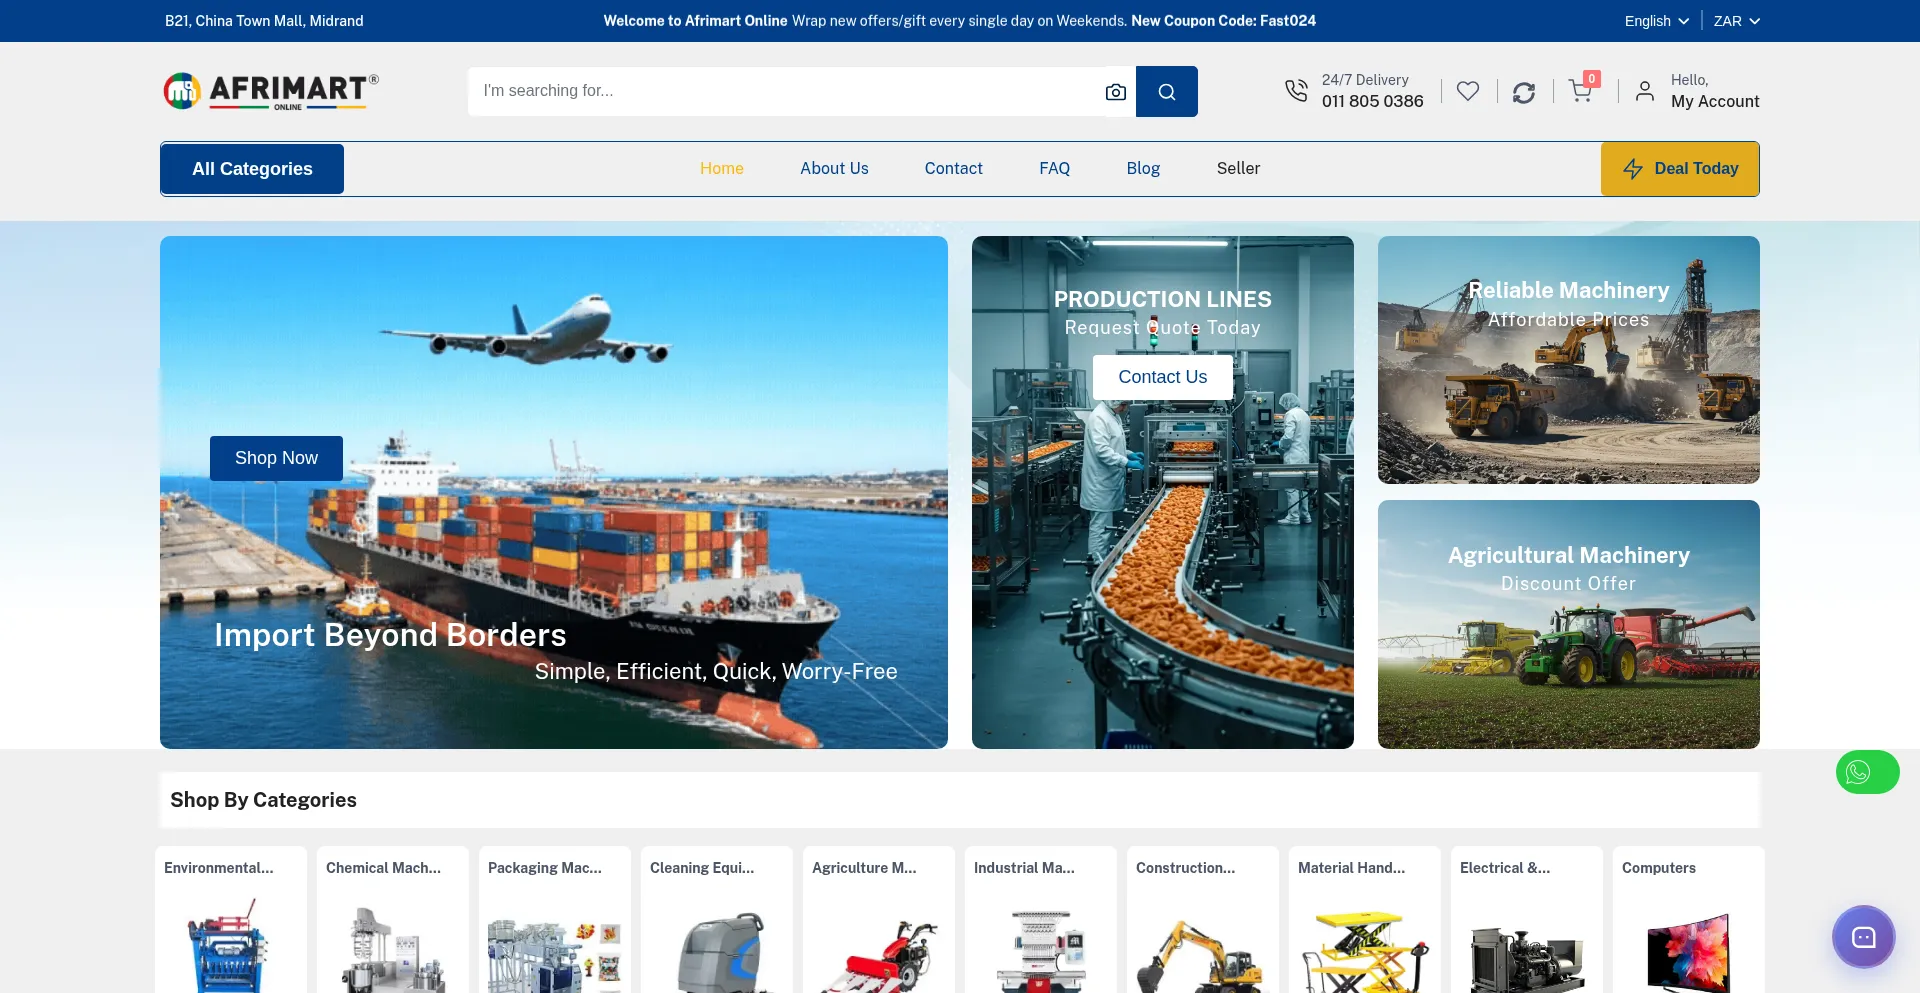Click the phone delivery icon
1920x993 pixels.
click(1296, 91)
